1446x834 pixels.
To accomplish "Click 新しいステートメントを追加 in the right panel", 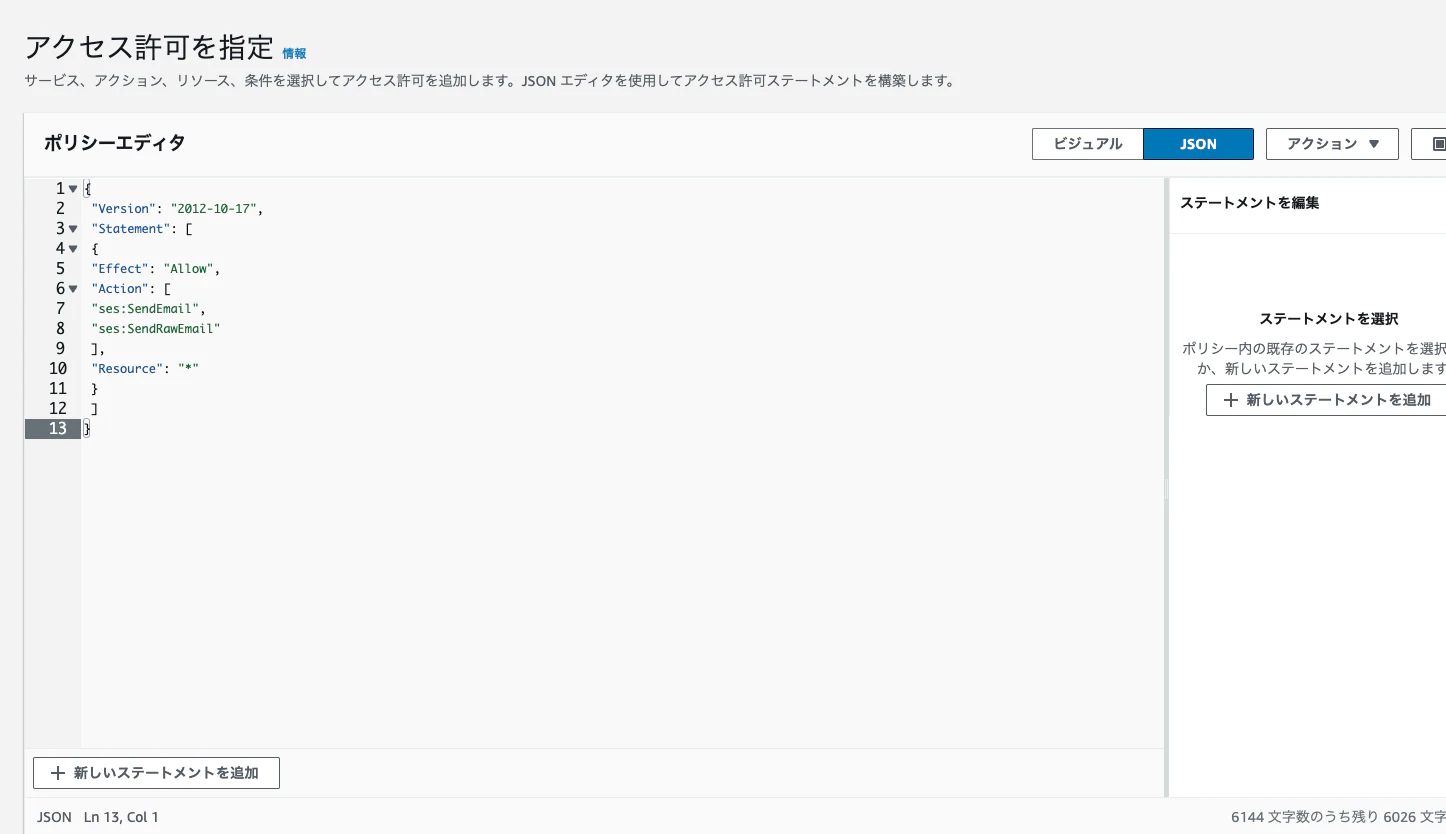I will click(1328, 400).
